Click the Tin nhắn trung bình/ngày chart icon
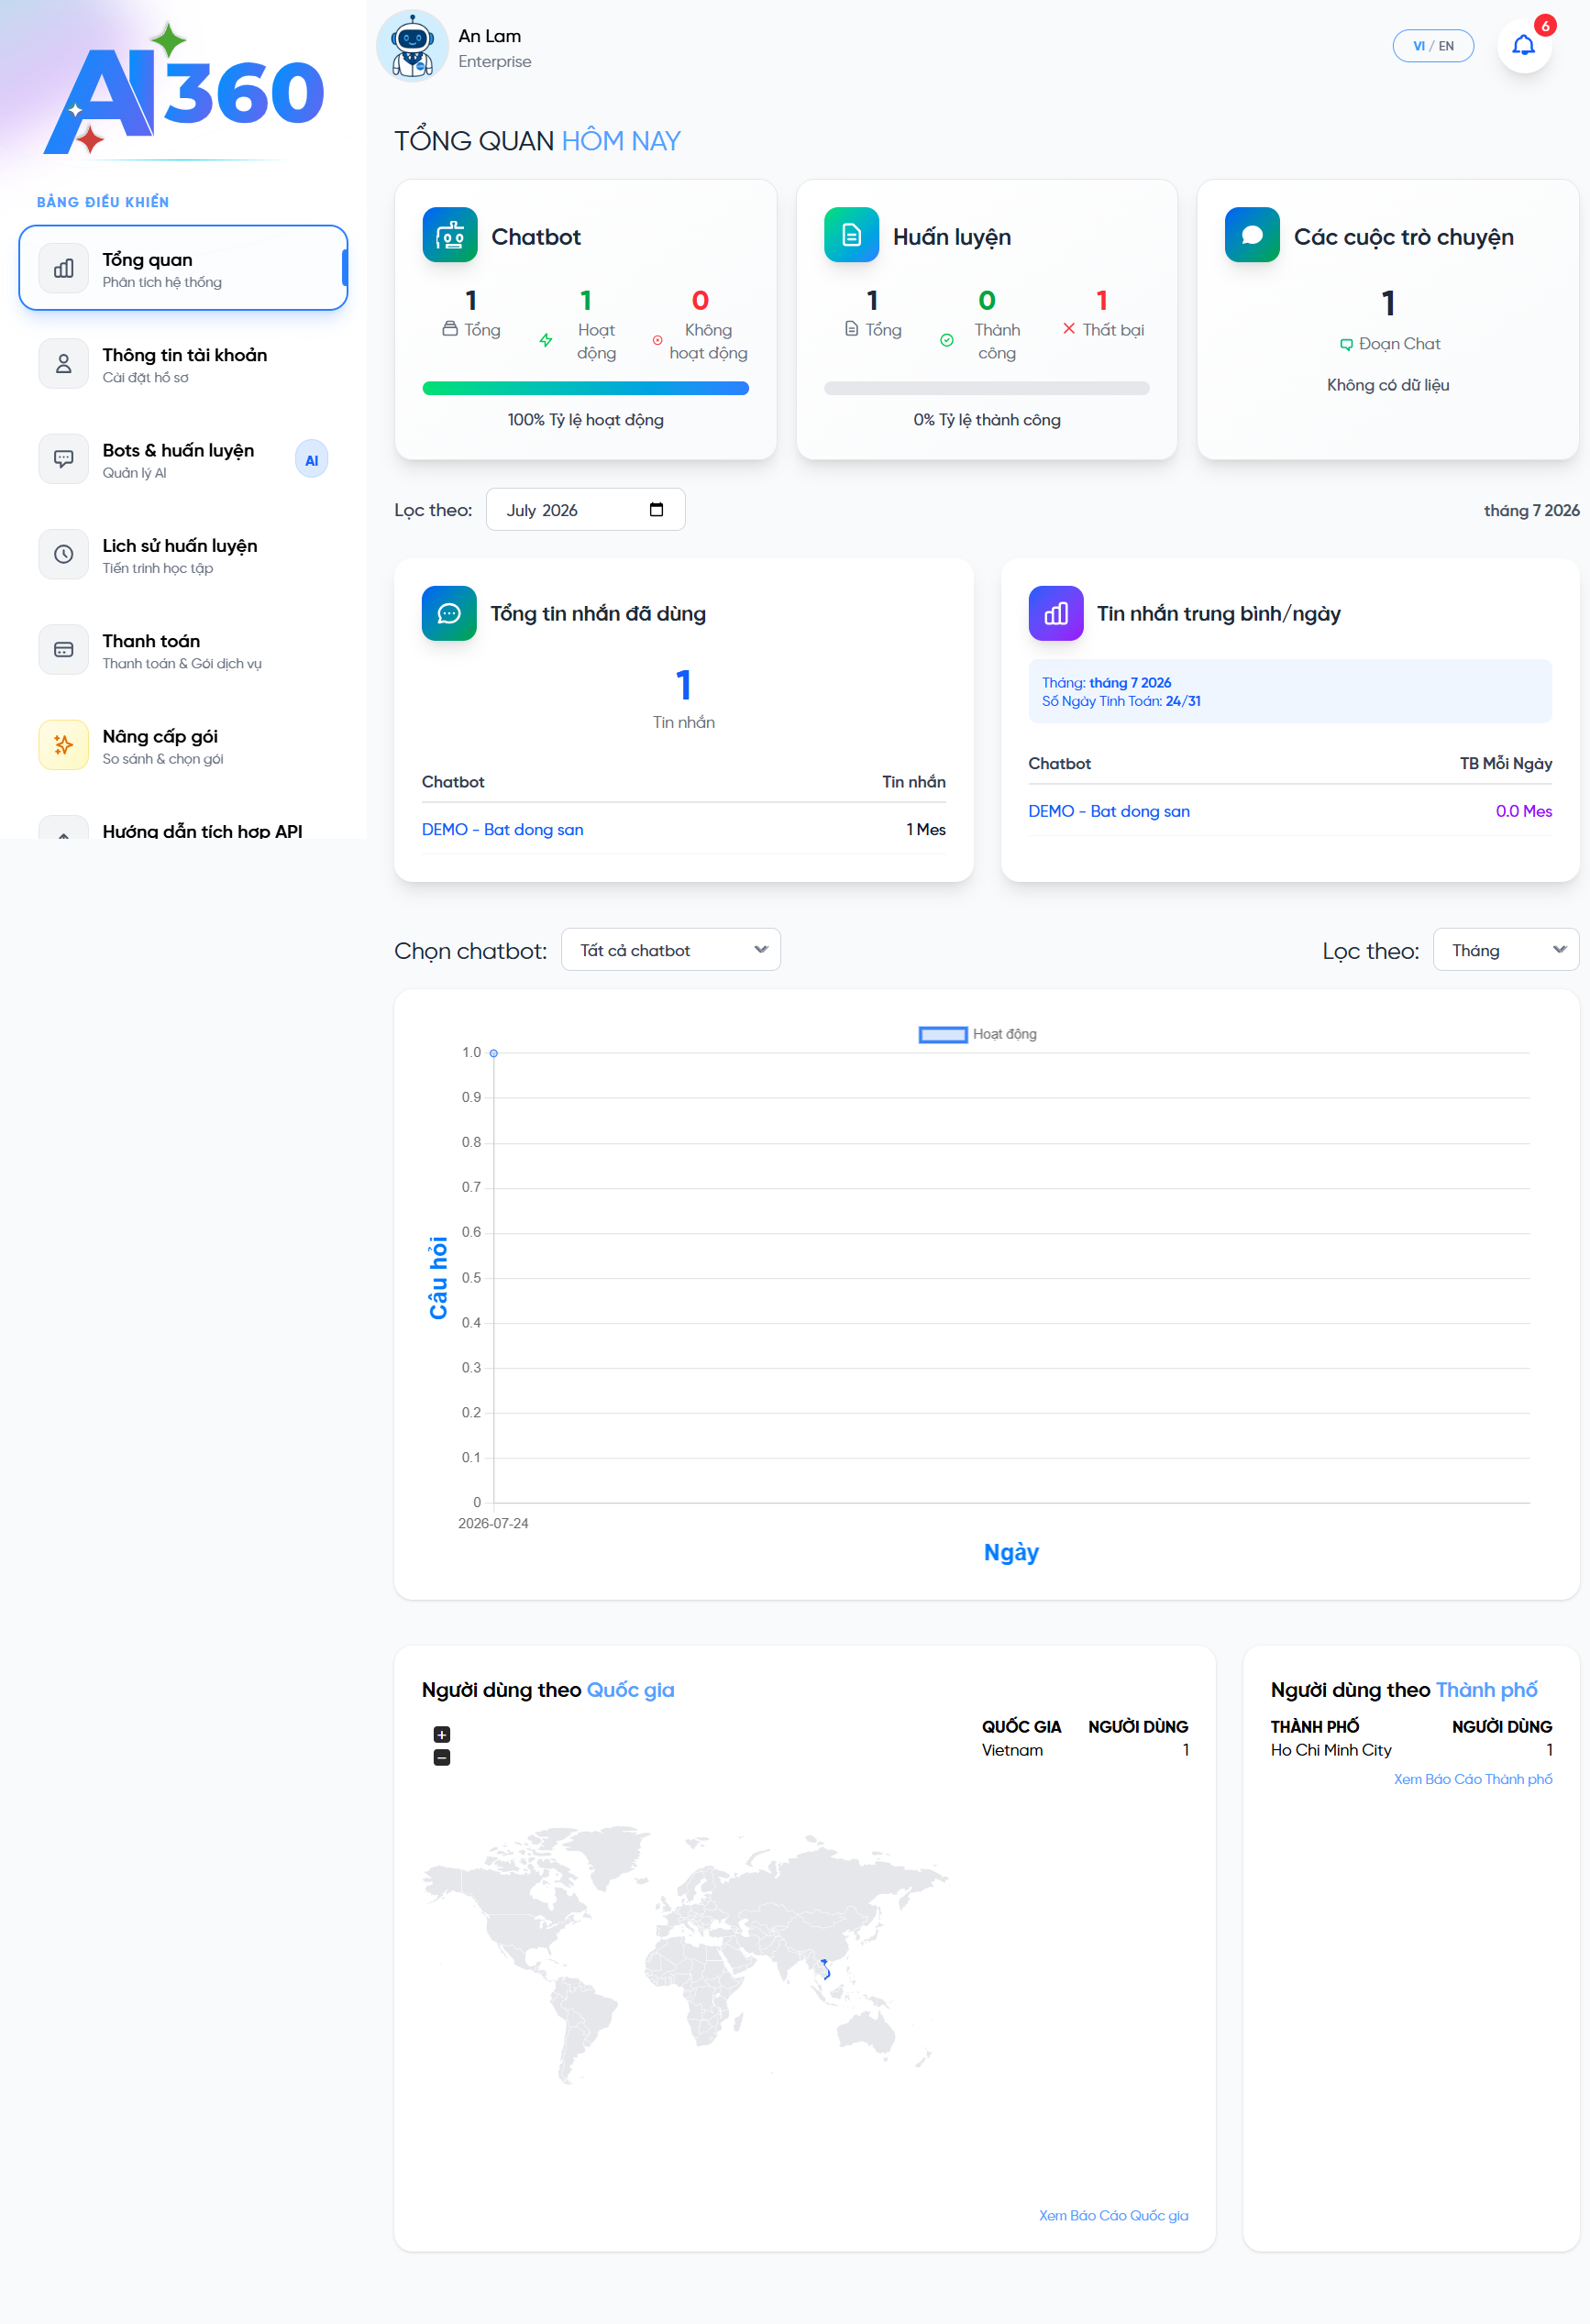Image resolution: width=1590 pixels, height=2324 pixels. pos(1056,613)
